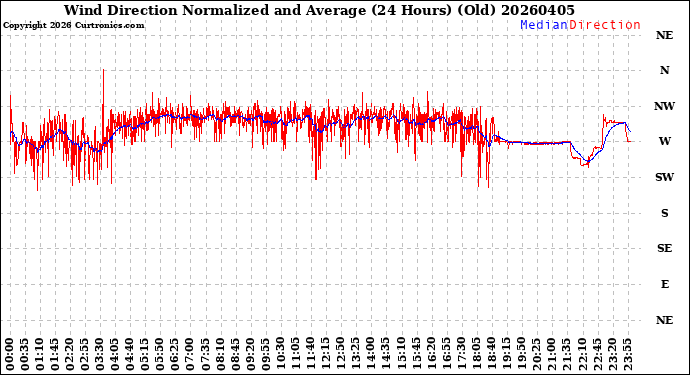Select the red Direction legend label

click(x=605, y=25)
